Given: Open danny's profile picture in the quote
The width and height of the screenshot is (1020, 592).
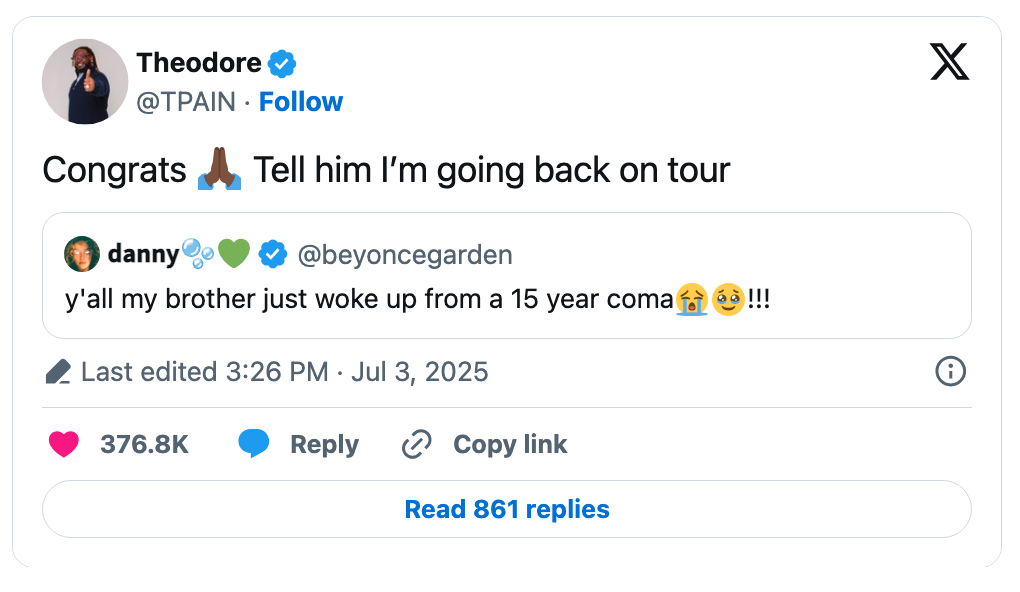Looking at the screenshot, I should click(82, 254).
